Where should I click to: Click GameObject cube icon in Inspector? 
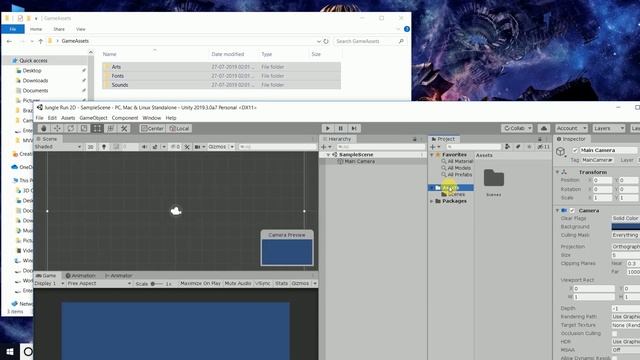[x=560, y=152]
